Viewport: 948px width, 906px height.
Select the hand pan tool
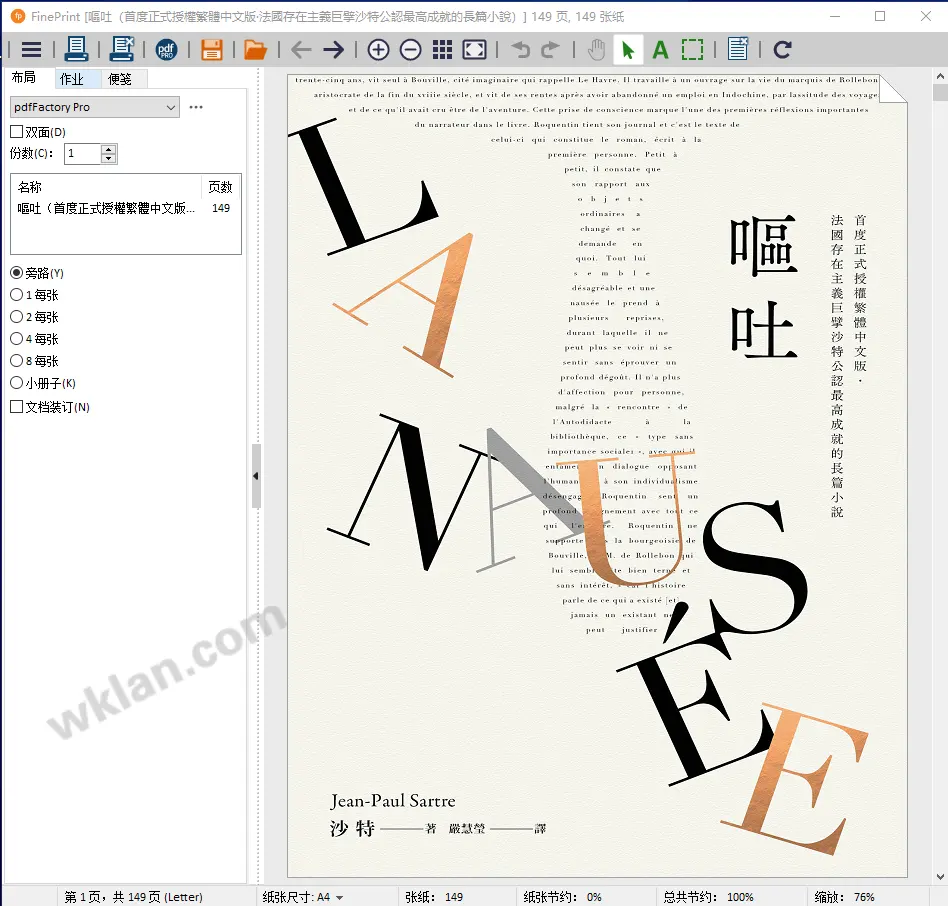(x=596, y=50)
